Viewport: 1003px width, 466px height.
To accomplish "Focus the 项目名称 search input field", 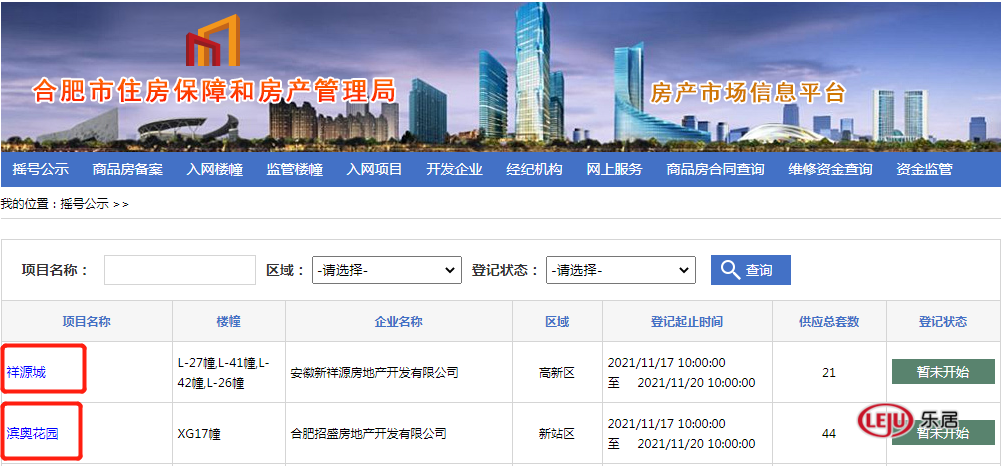I will pos(180,270).
